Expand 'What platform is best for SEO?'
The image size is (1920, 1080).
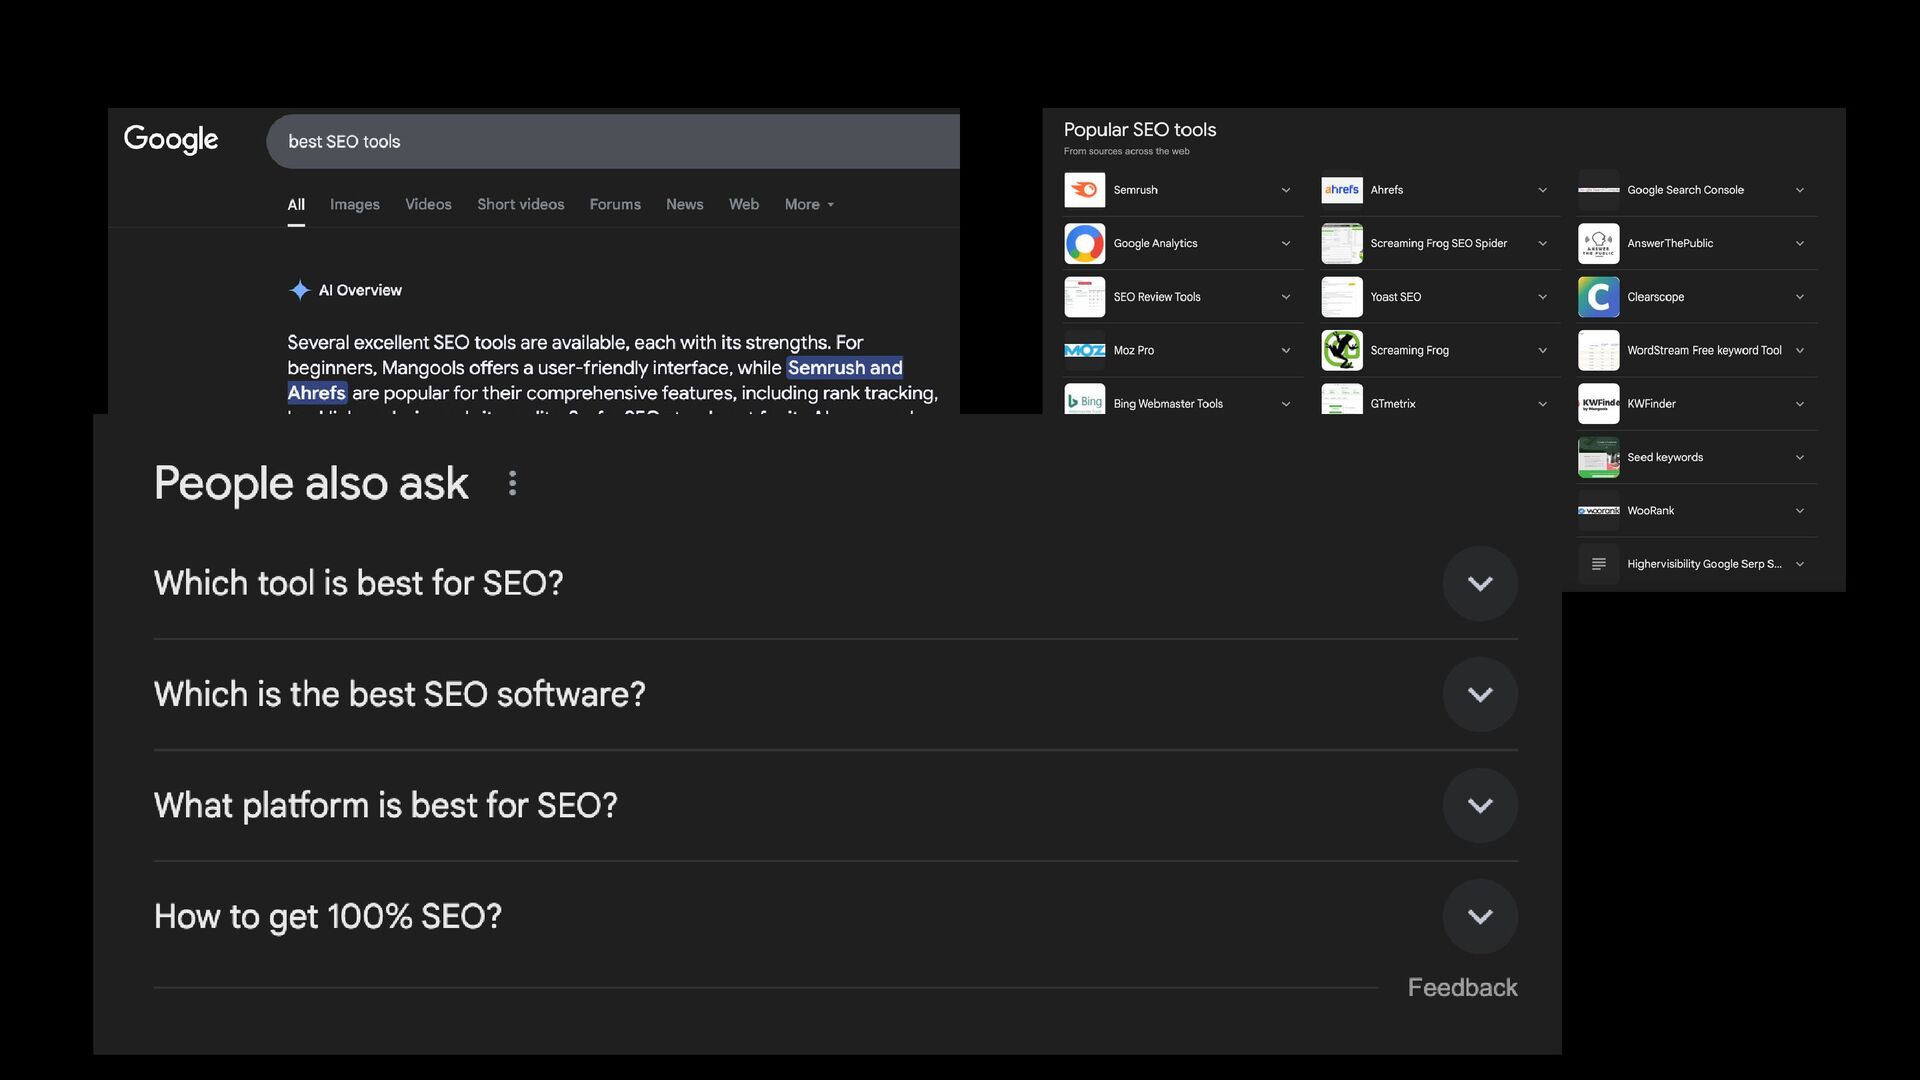coord(1480,805)
